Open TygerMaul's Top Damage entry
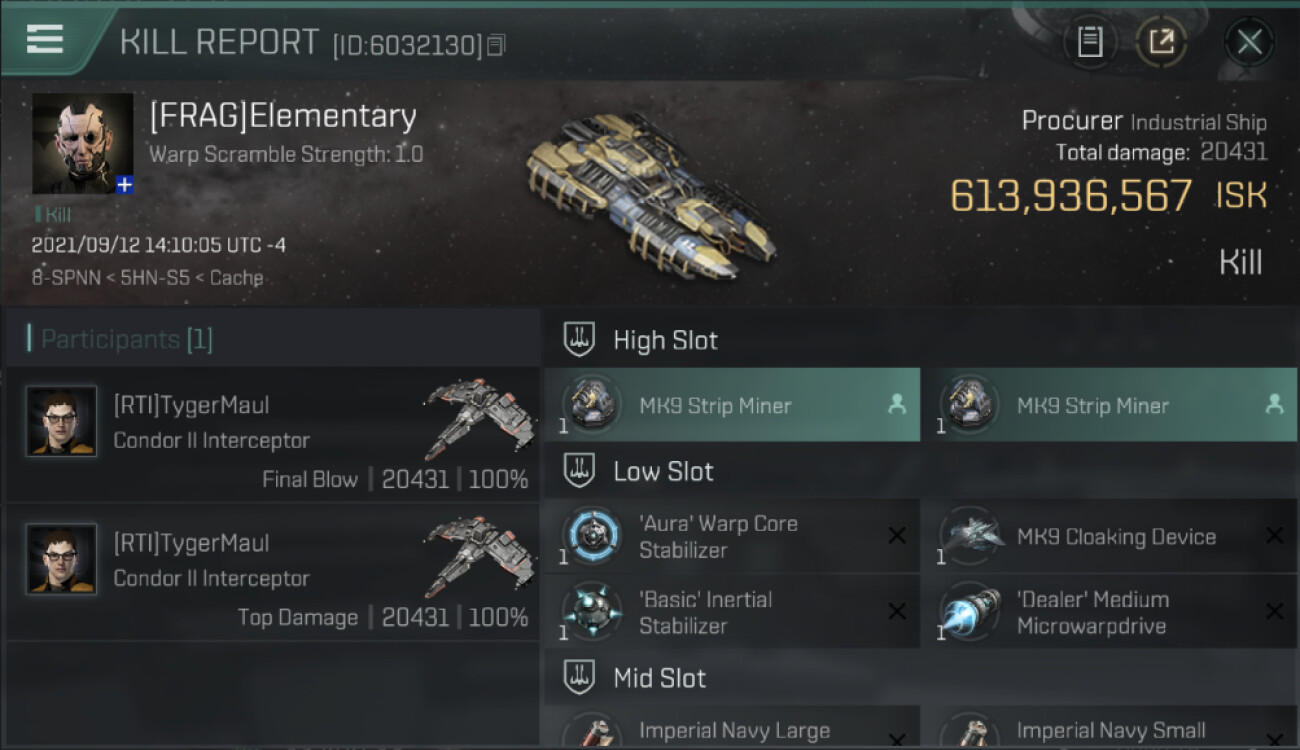 pos(273,573)
